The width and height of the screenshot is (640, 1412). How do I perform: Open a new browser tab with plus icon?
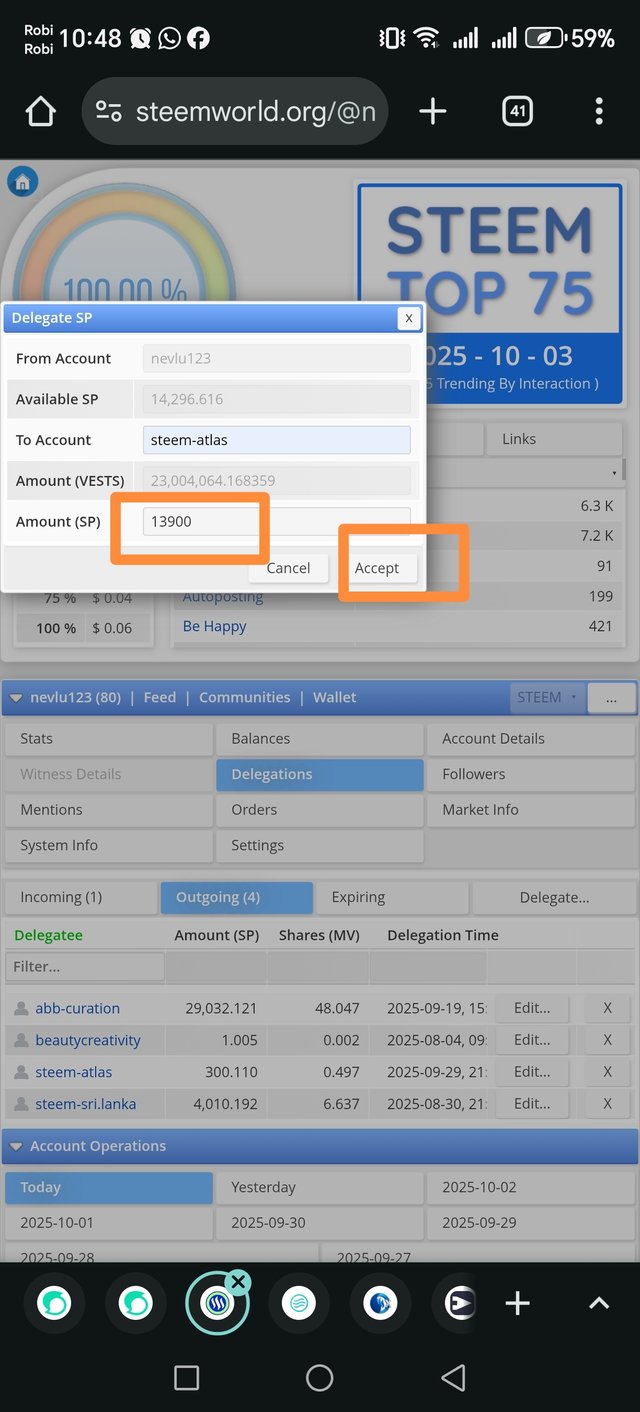click(432, 112)
